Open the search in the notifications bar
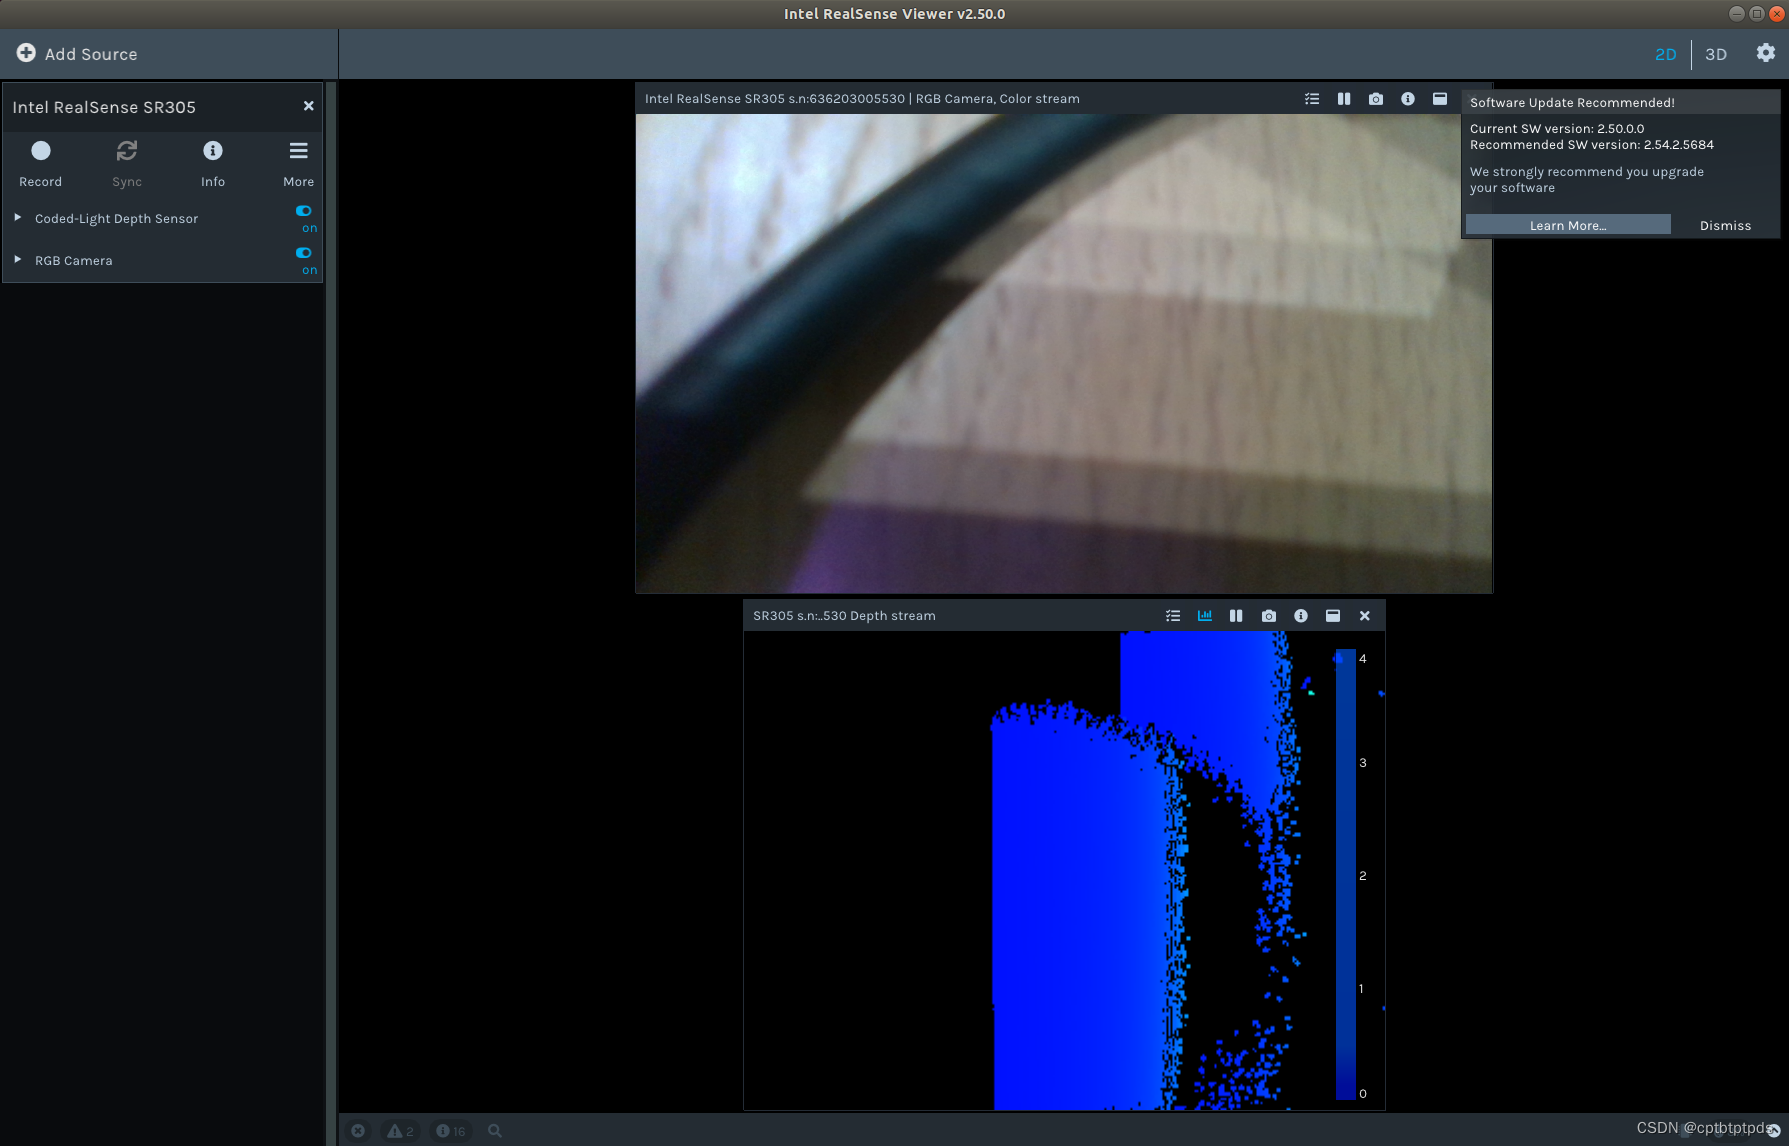Viewport: 1789px width, 1146px height. pos(494,1130)
